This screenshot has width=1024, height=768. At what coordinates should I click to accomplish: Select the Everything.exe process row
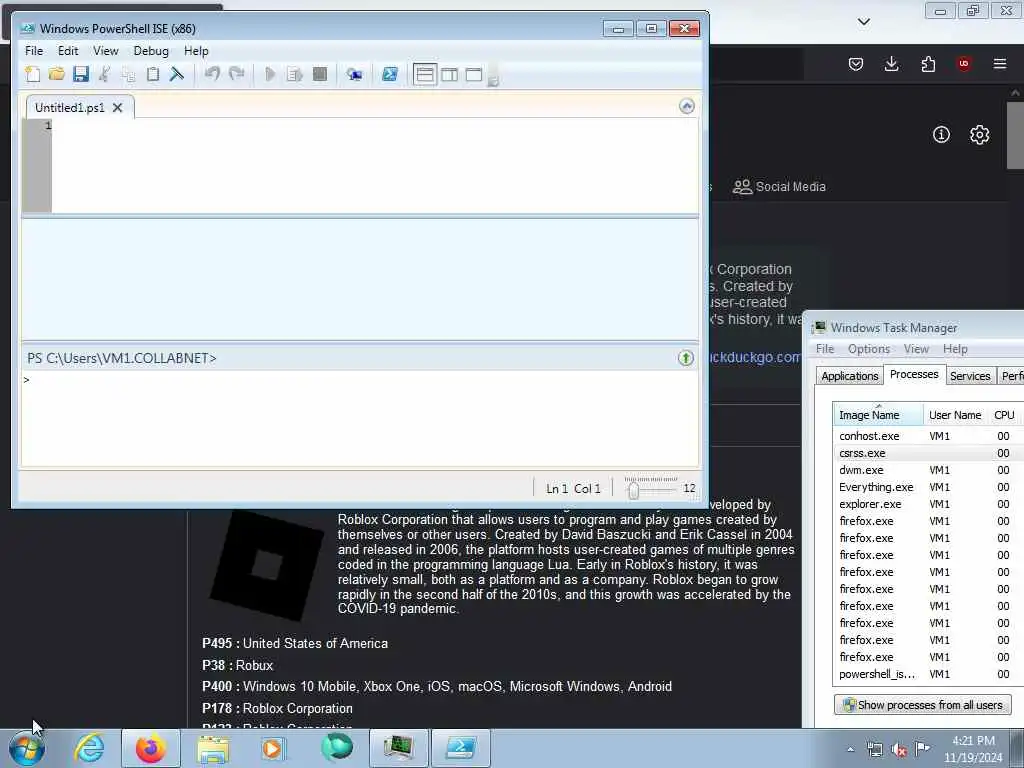tap(928, 487)
